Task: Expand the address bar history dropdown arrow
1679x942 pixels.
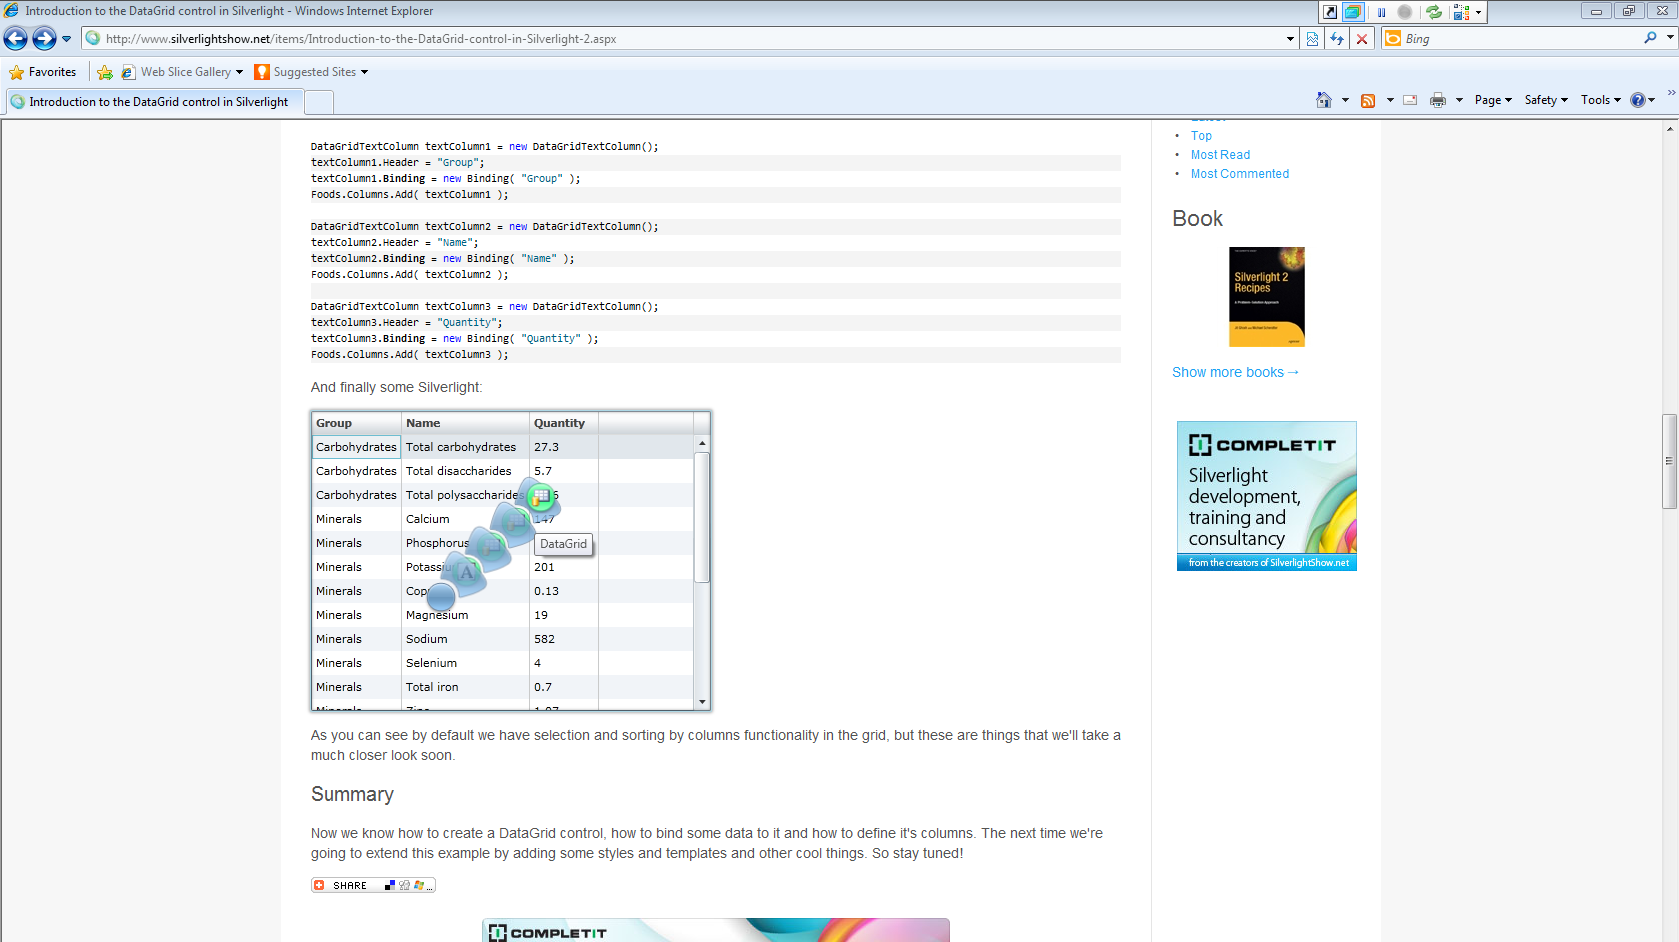Action: (x=1290, y=39)
